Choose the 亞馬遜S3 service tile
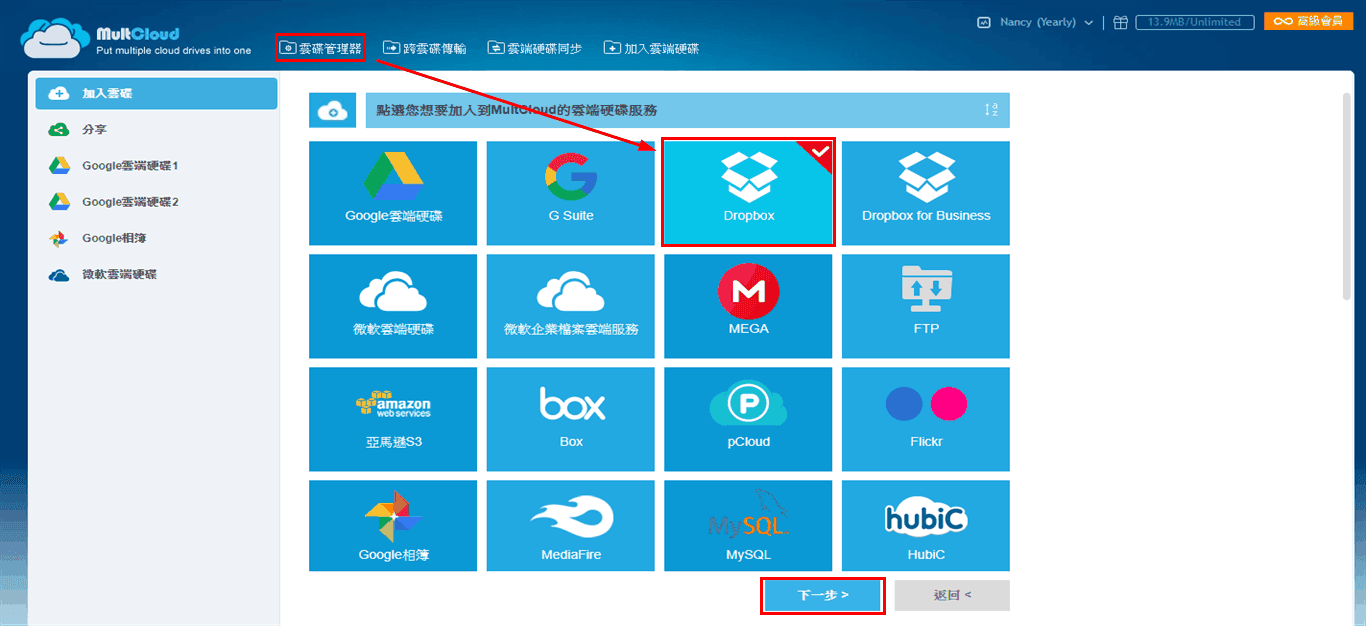Viewport: 1366px width, 626px height. pyautogui.click(x=393, y=419)
